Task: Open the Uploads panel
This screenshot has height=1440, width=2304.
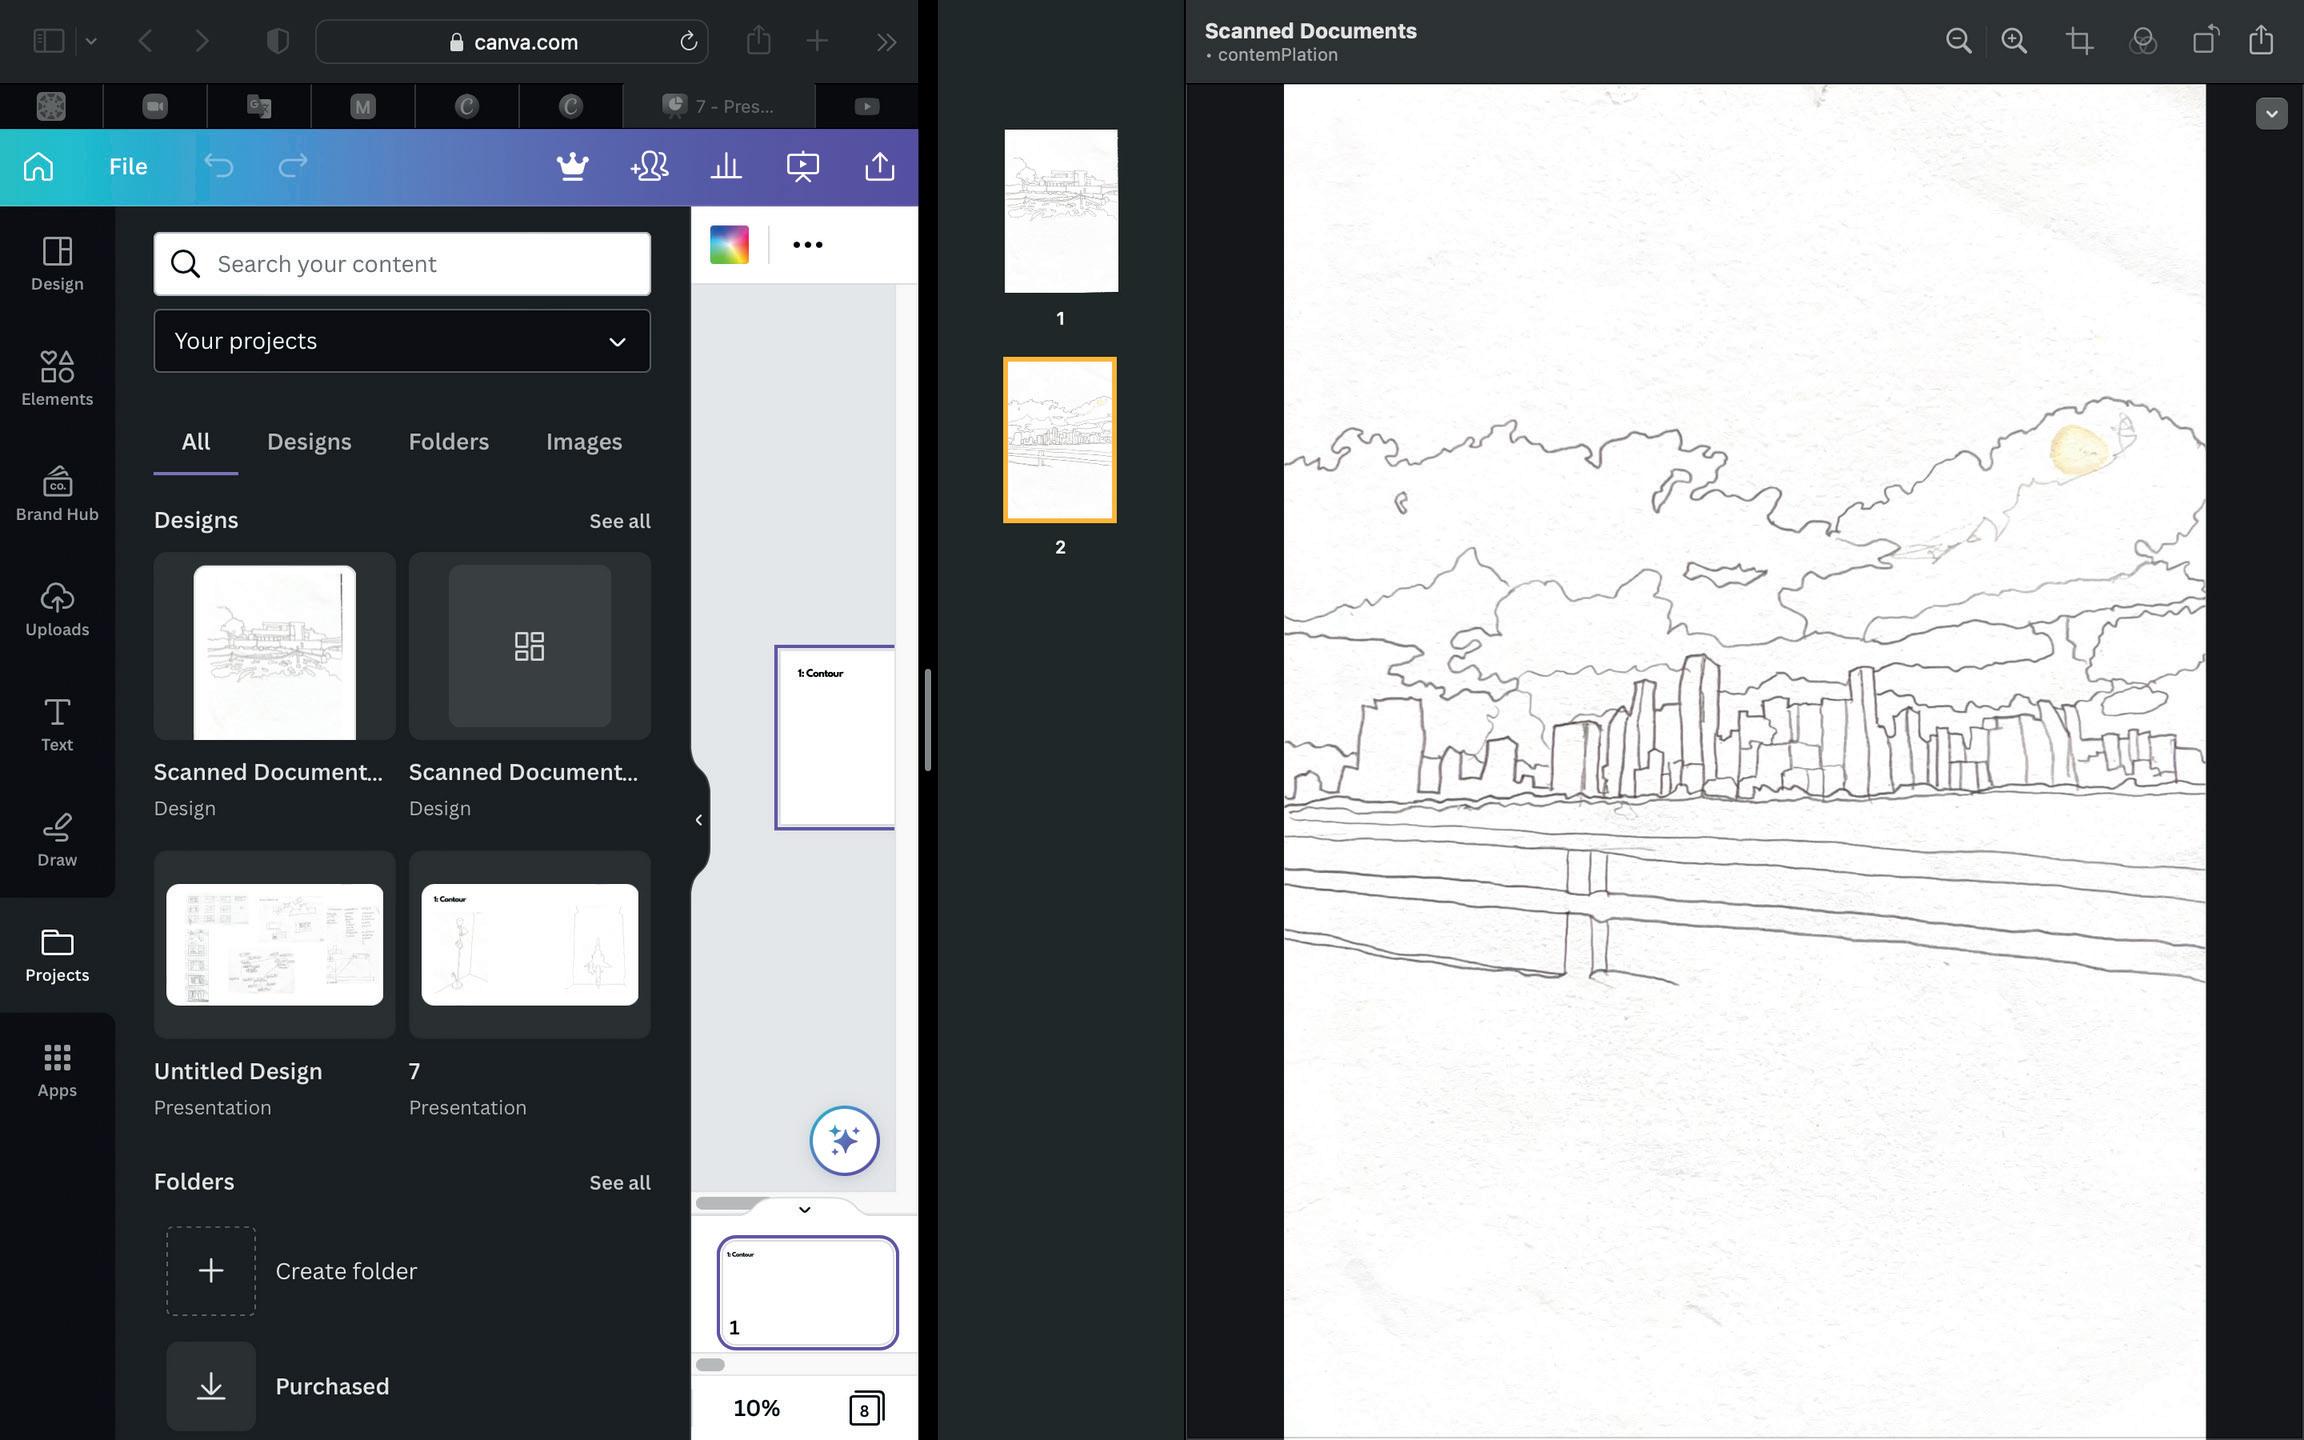Action: point(57,608)
